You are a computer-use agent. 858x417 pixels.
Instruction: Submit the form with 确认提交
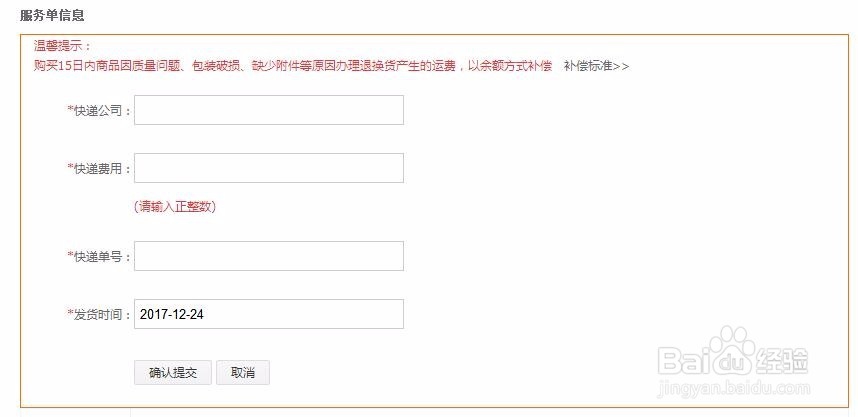tap(173, 373)
